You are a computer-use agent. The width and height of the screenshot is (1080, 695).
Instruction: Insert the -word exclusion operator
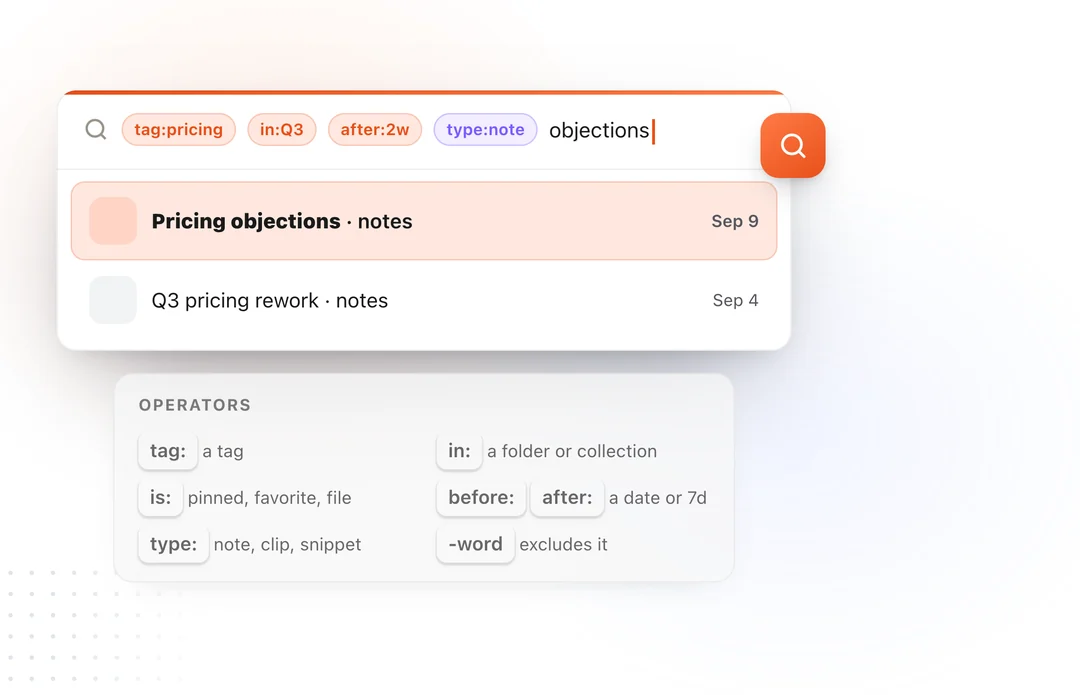point(475,544)
